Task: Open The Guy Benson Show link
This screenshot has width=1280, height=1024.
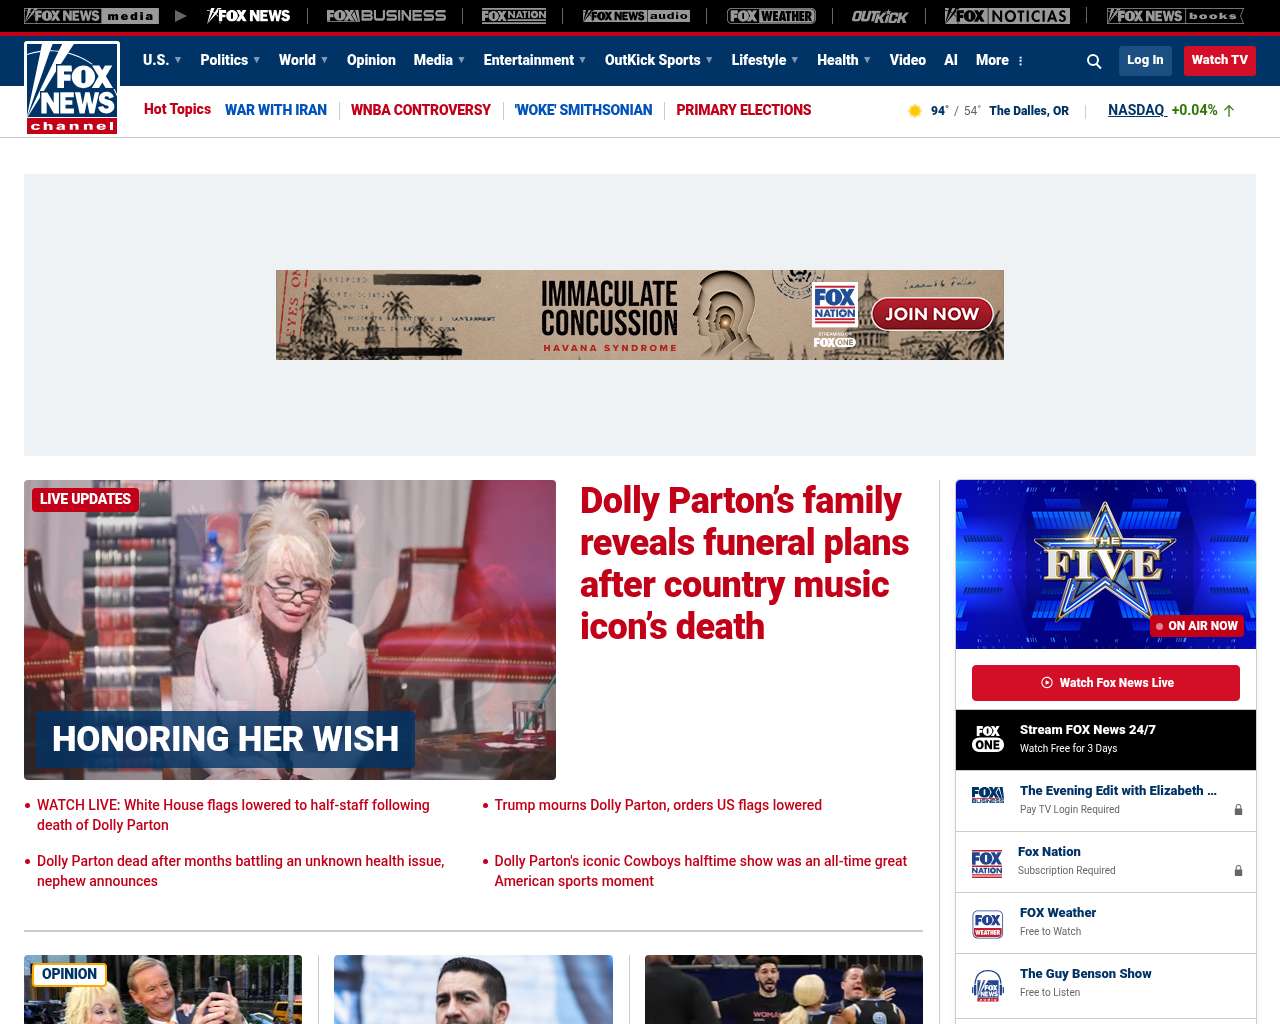Action: [1085, 974]
